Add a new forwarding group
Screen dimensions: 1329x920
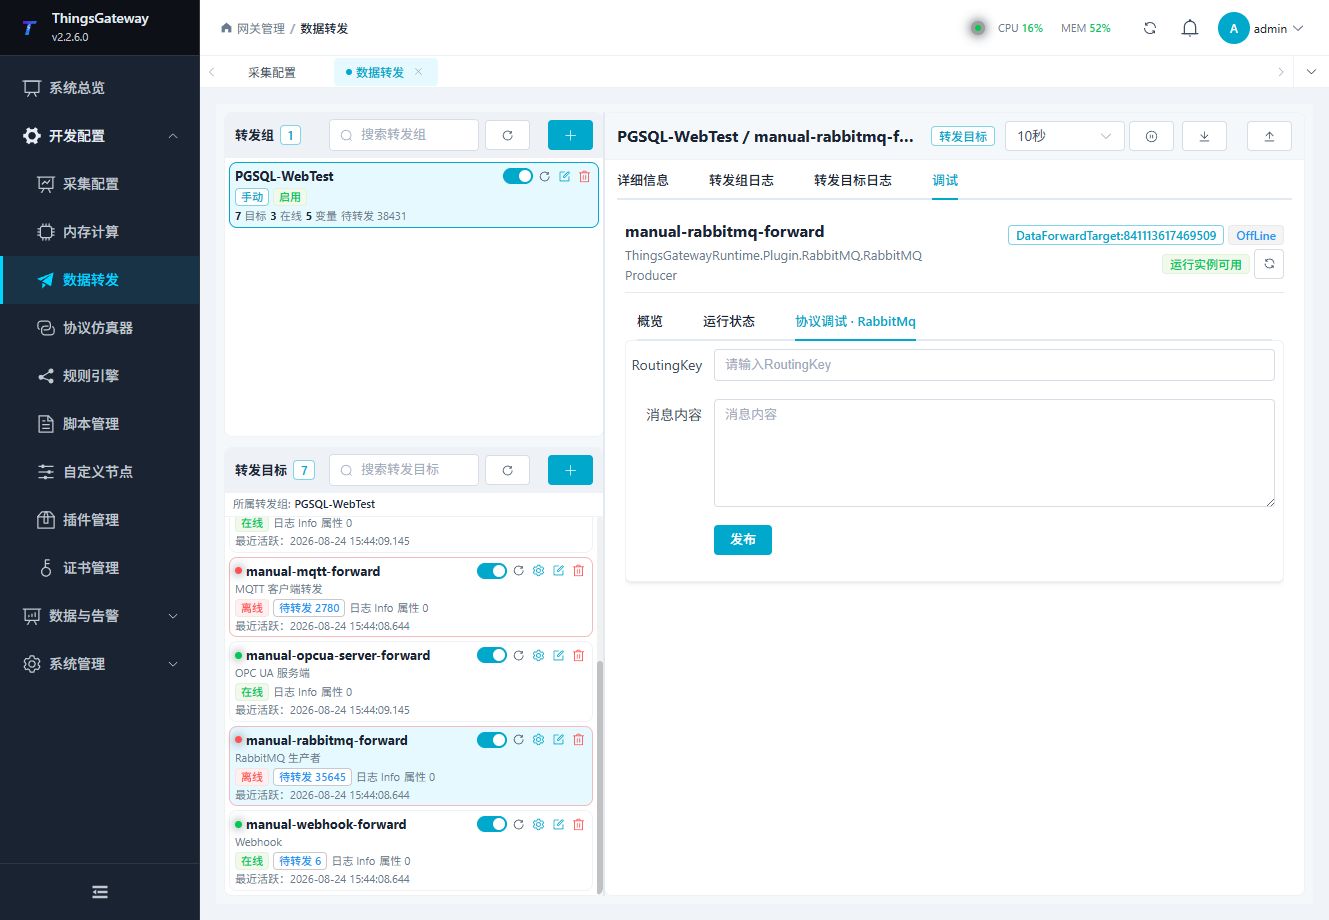click(570, 135)
